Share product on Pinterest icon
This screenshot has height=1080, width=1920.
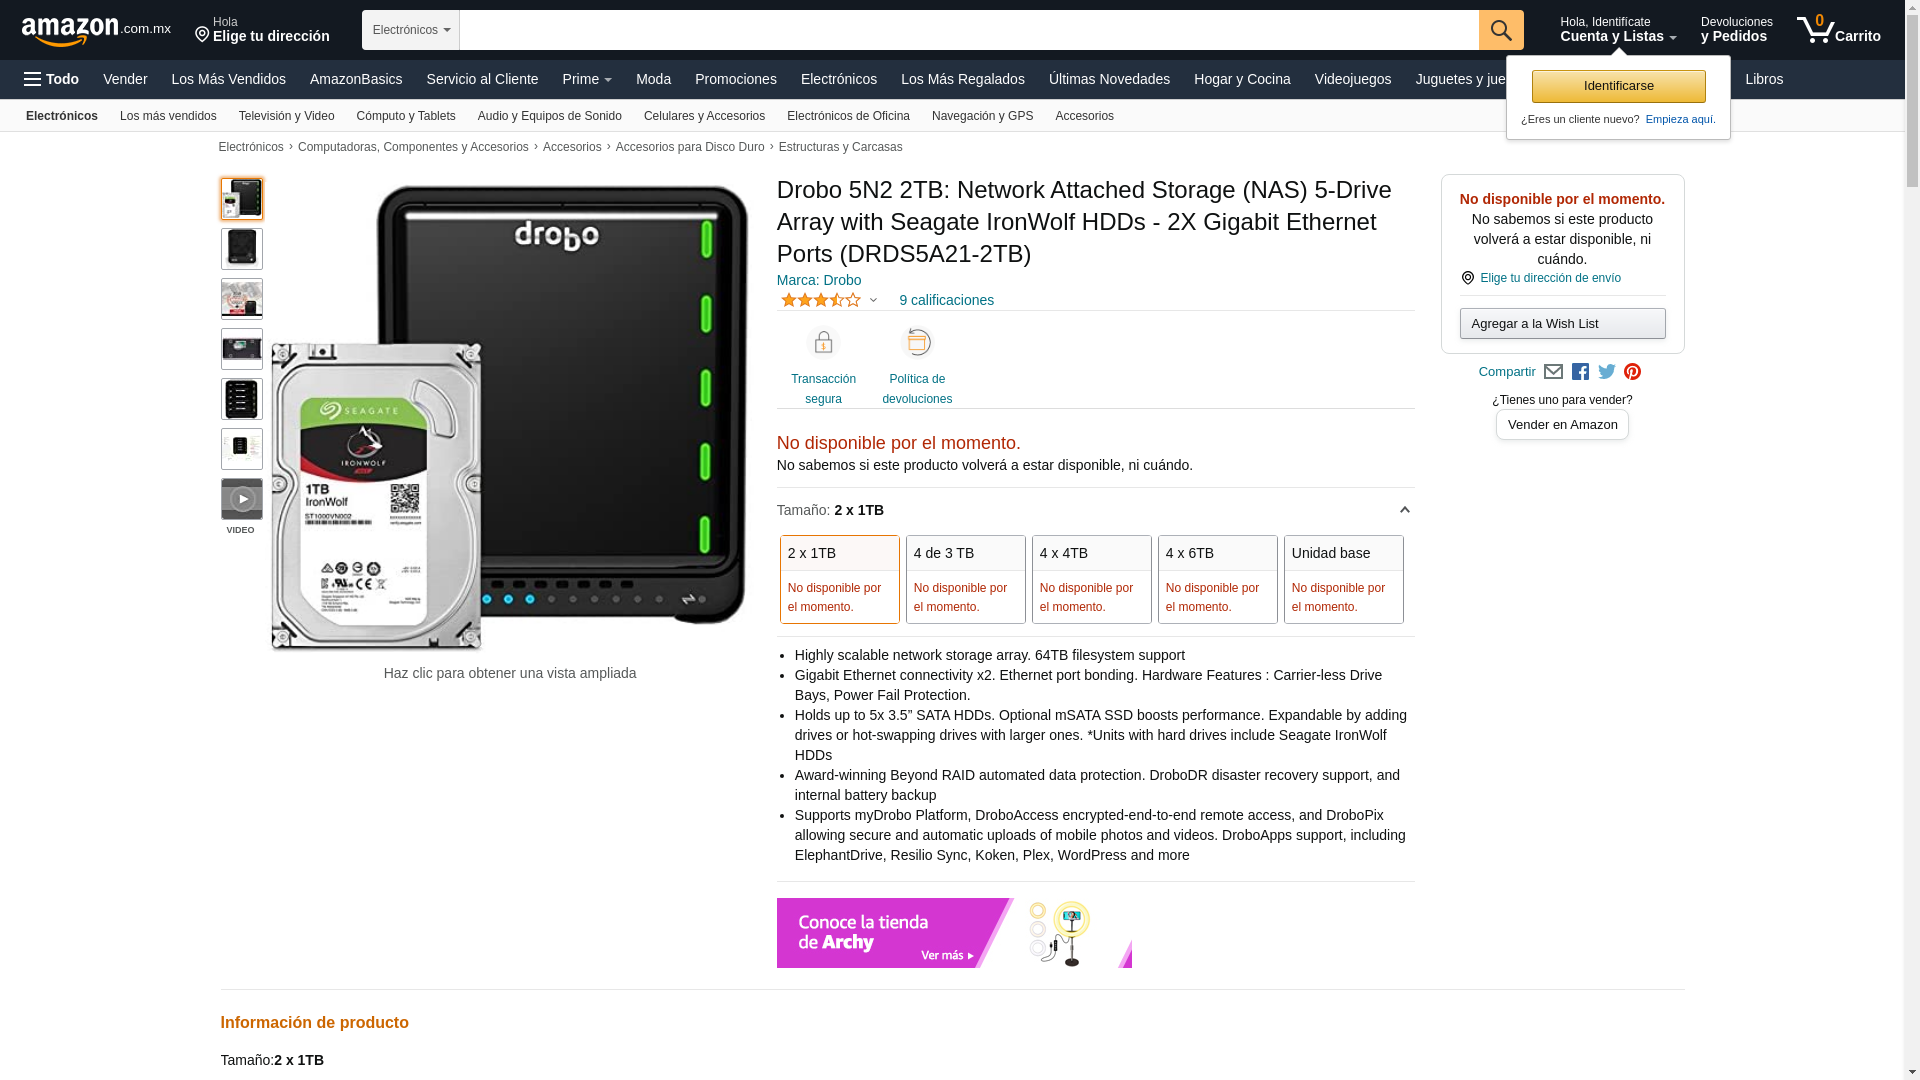pos(1632,372)
